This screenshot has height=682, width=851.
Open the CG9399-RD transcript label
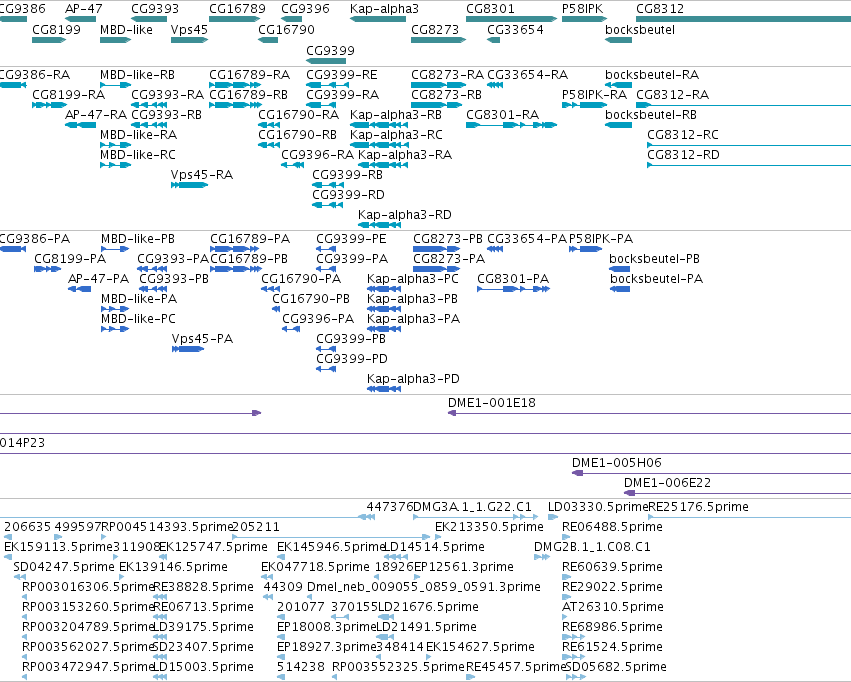tap(348, 194)
